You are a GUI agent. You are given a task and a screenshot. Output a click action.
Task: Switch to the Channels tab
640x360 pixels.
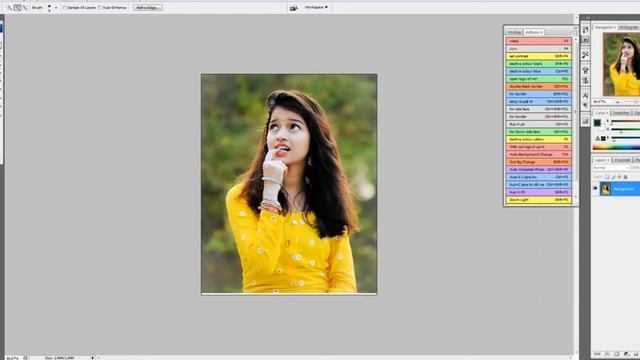pyautogui.click(x=622, y=160)
